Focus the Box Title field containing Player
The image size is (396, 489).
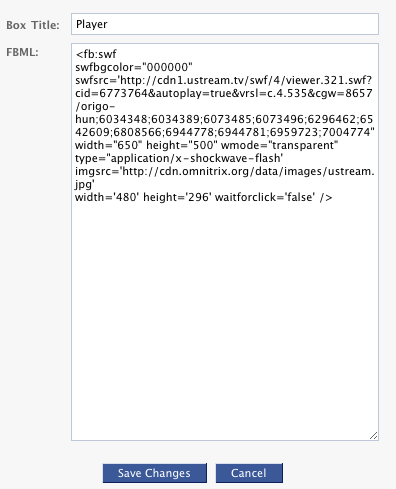(225, 24)
